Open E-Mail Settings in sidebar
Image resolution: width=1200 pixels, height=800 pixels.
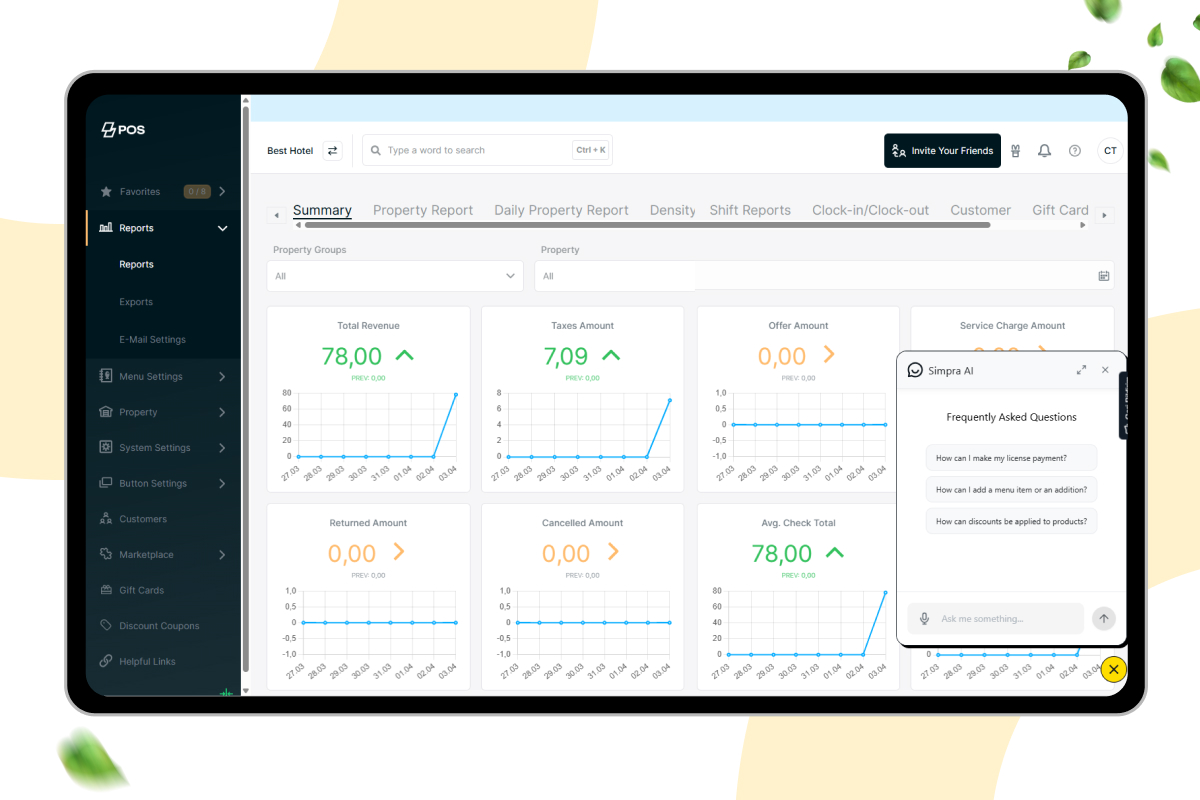pos(152,340)
